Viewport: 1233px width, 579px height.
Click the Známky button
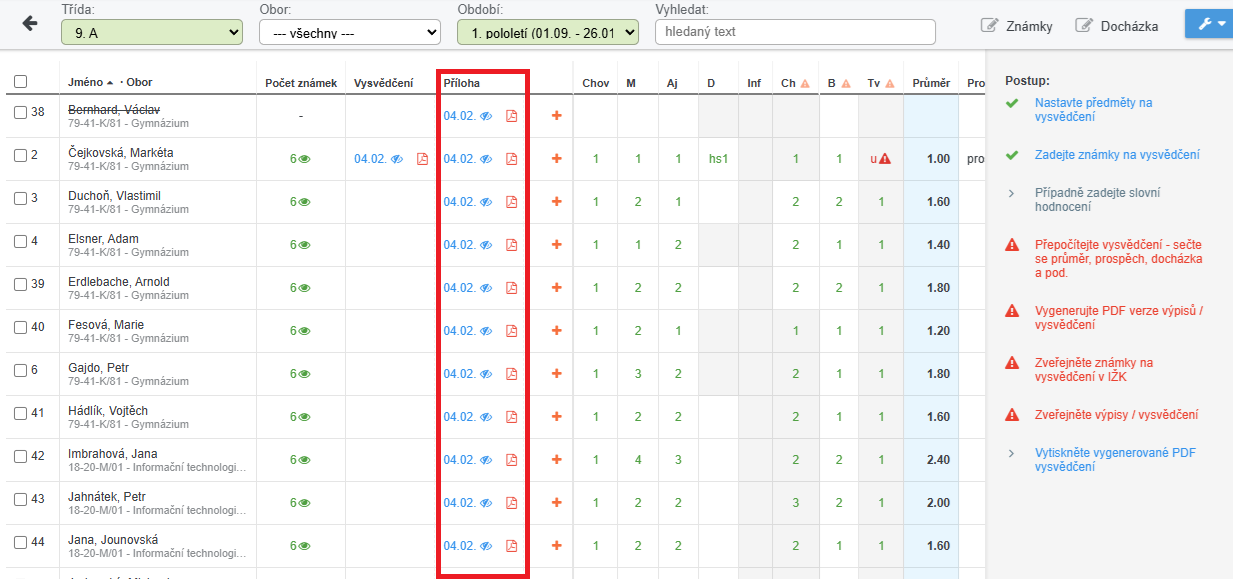pos(1017,26)
